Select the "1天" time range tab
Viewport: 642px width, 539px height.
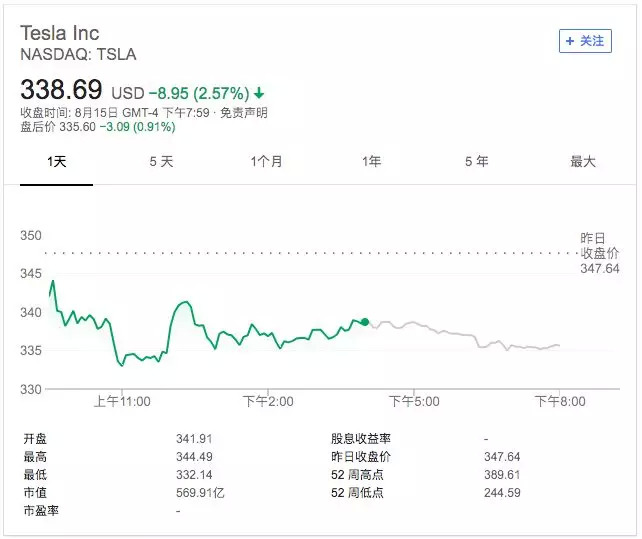(x=57, y=161)
